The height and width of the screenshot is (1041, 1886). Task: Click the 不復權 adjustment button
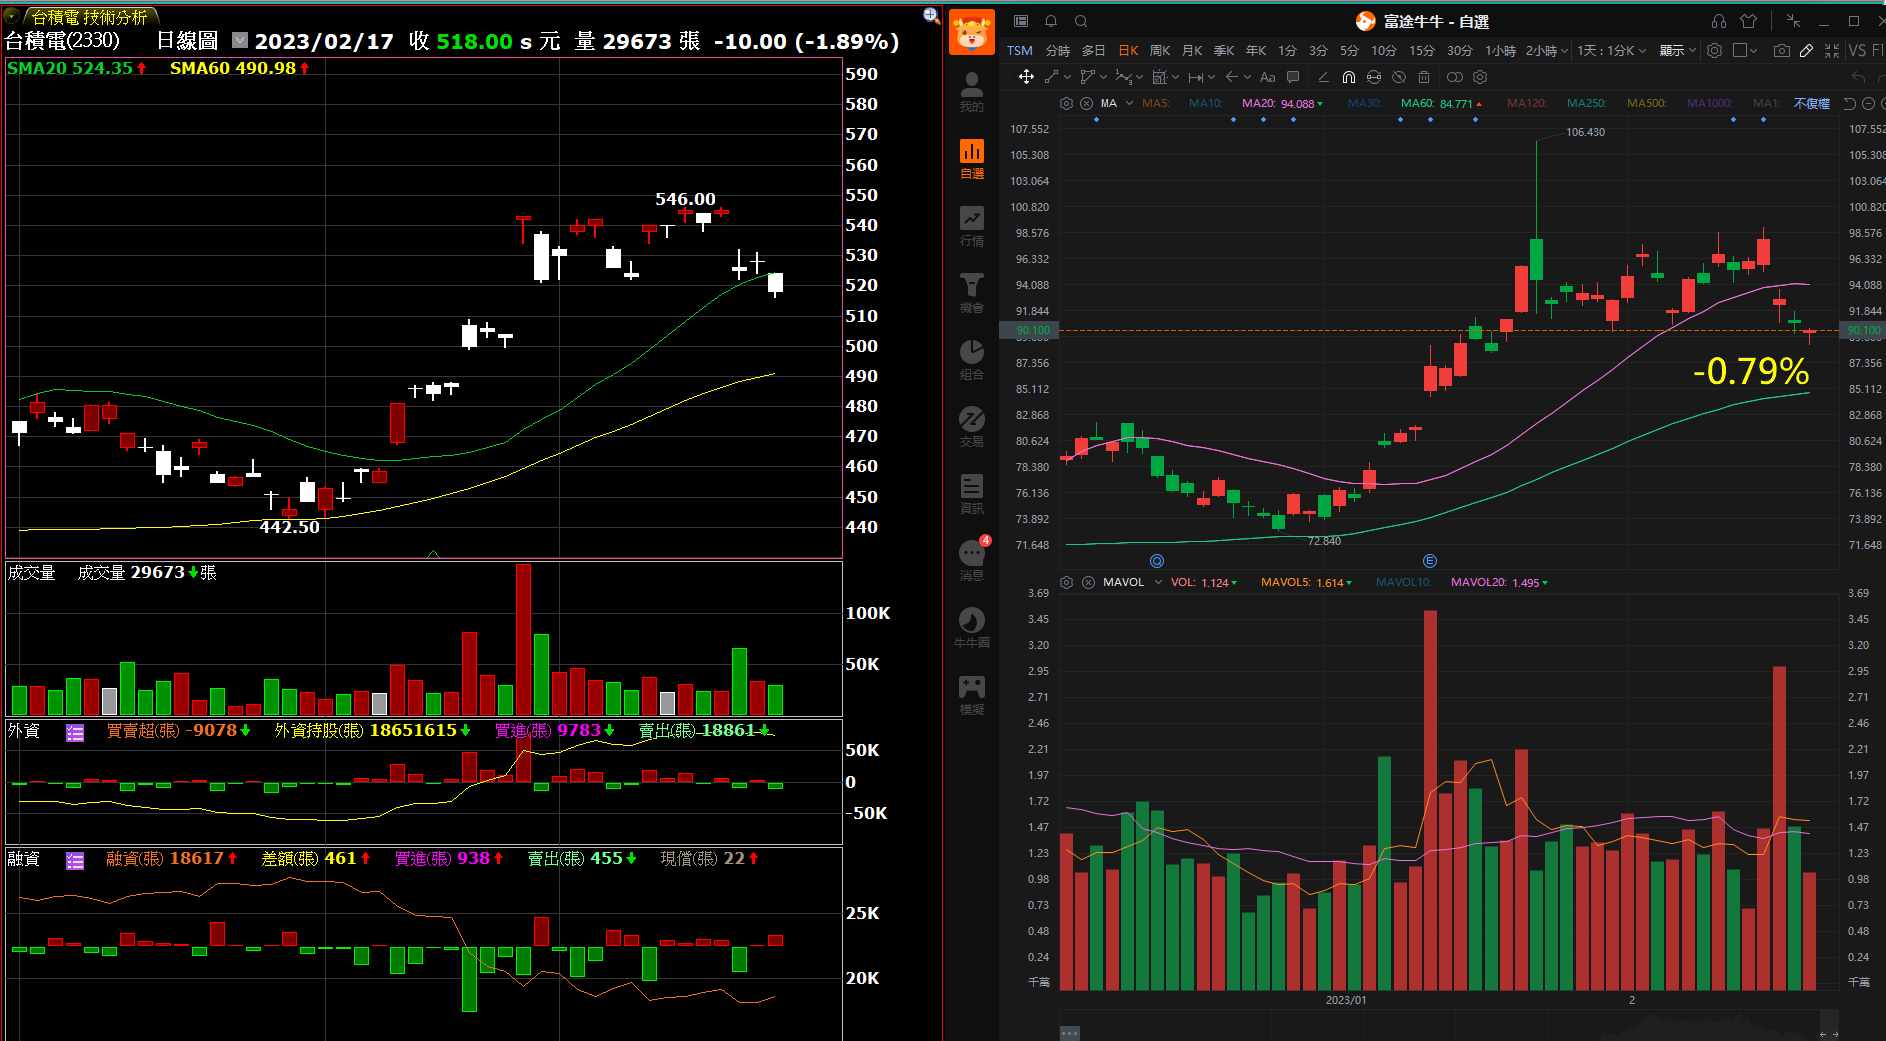[1811, 103]
